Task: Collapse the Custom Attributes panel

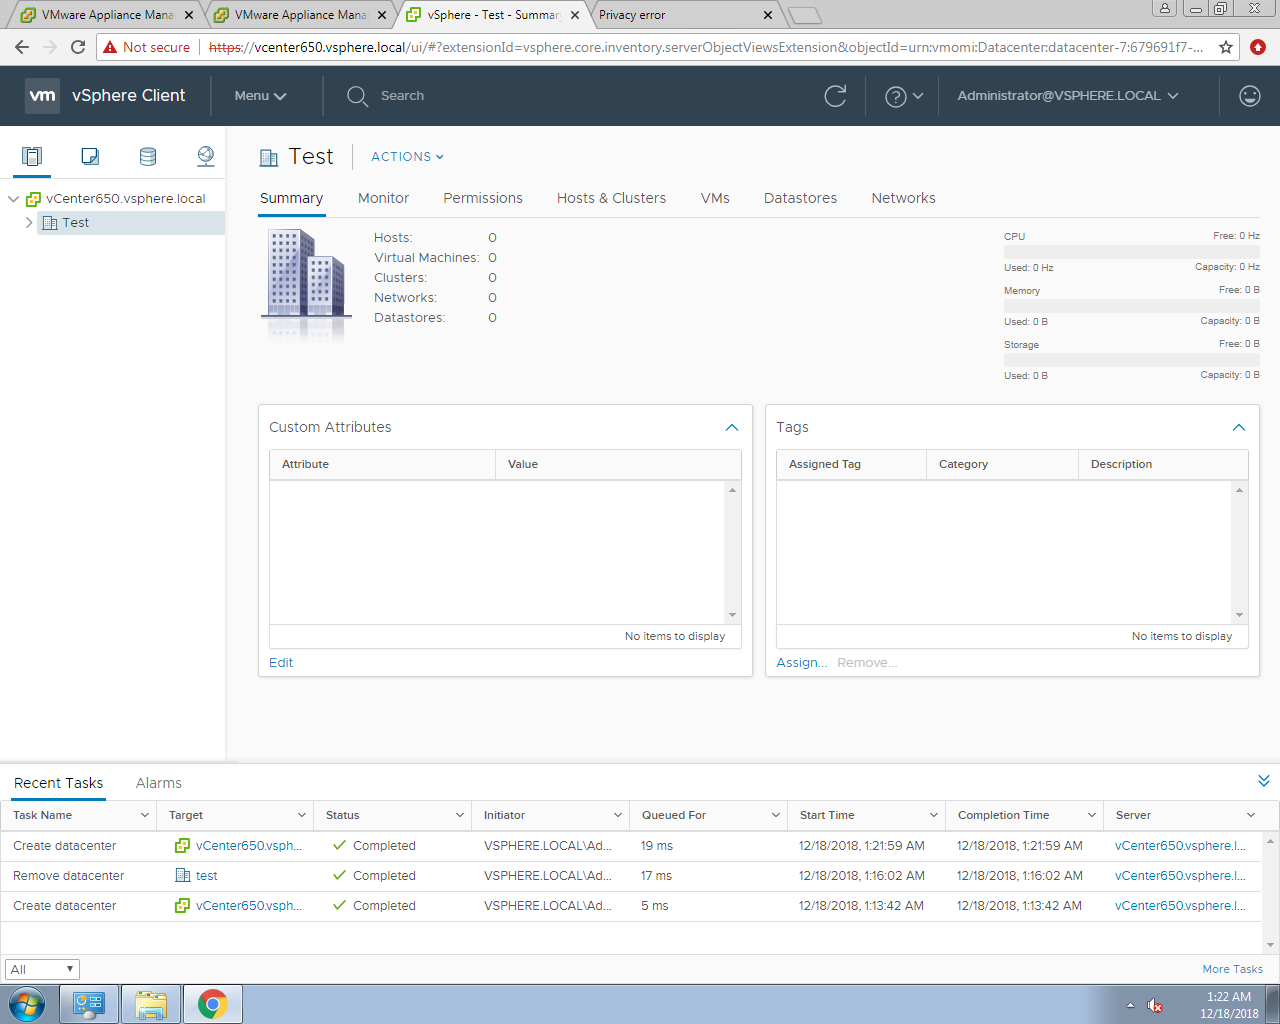Action: point(732,428)
